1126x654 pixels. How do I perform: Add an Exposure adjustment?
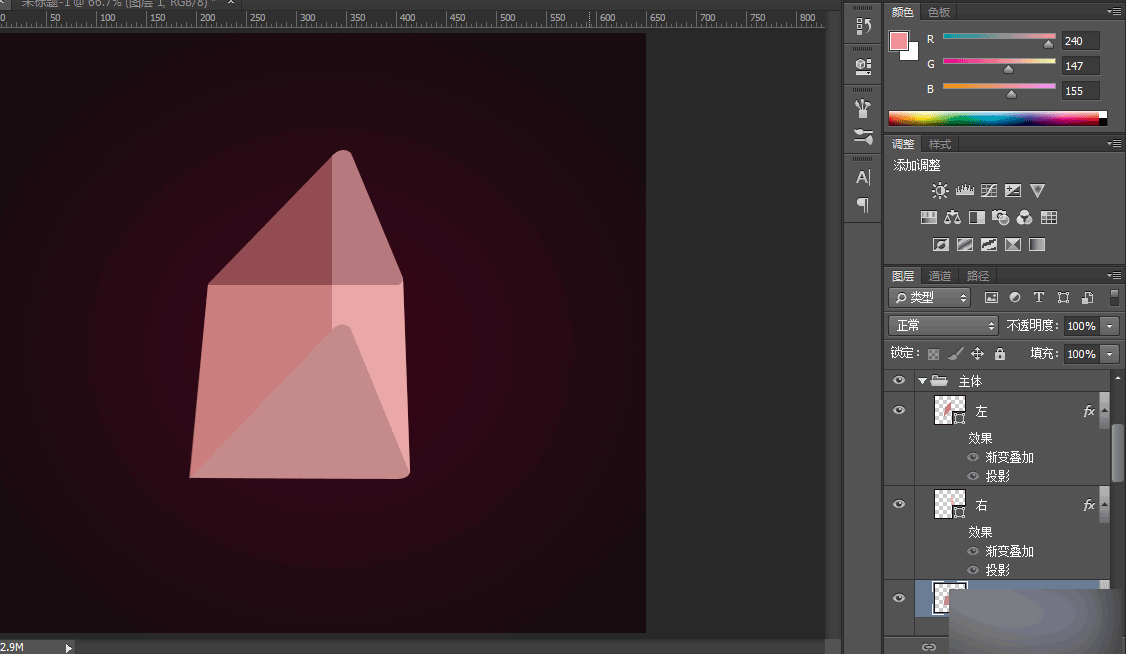pos(1013,190)
